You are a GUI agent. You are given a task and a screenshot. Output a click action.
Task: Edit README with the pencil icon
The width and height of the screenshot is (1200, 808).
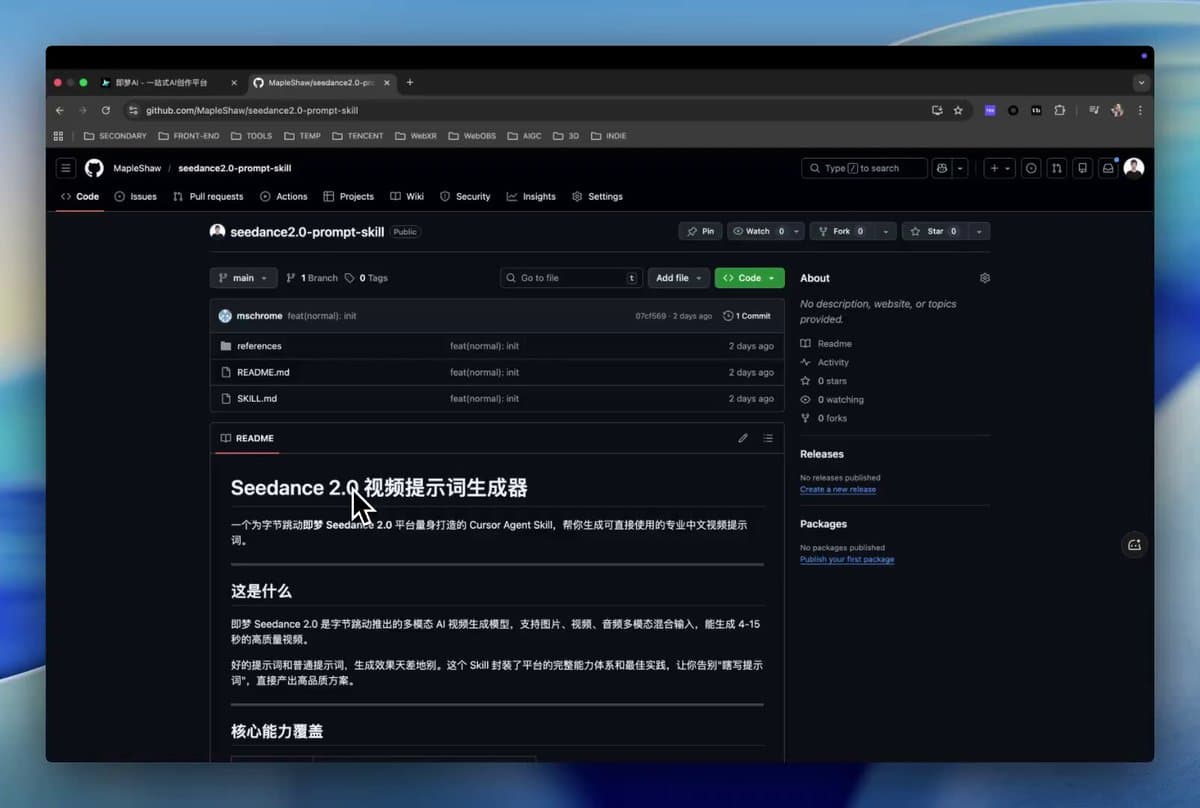tap(743, 438)
